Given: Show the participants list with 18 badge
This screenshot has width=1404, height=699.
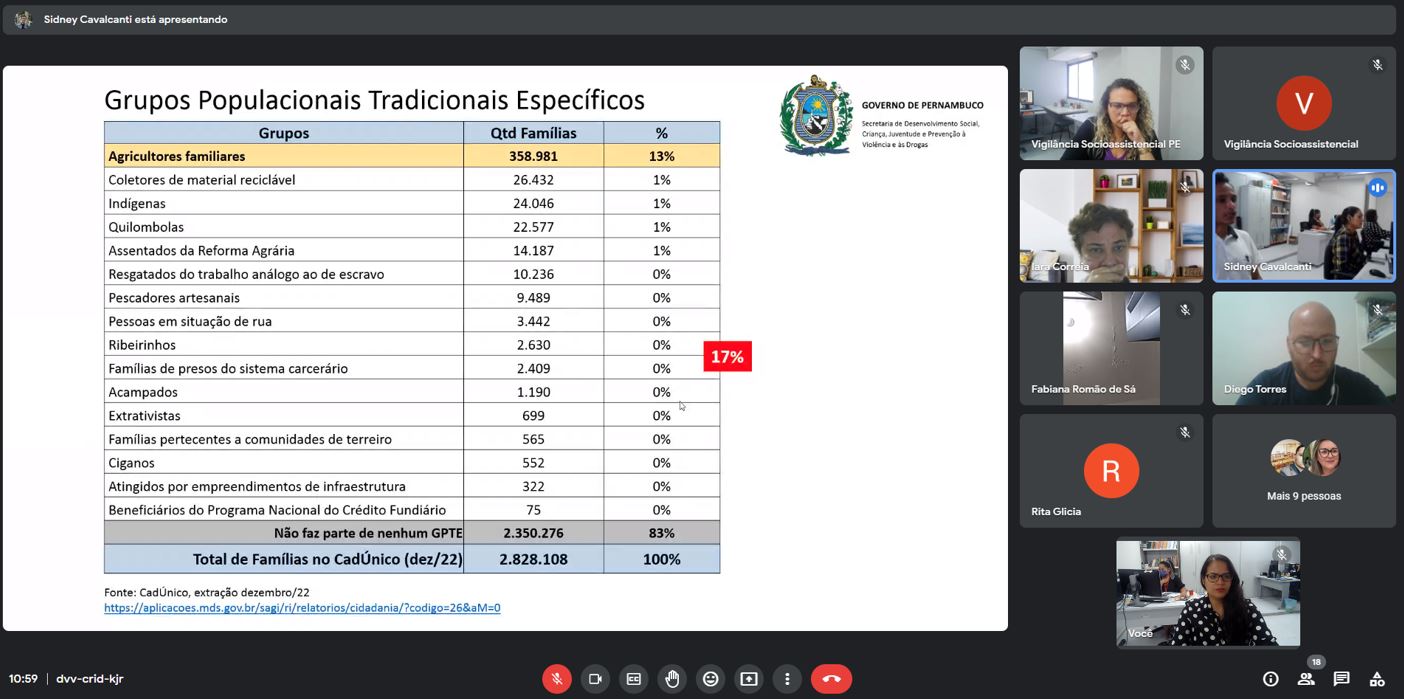Looking at the screenshot, I should pyautogui.click(x=1306, y=679).
